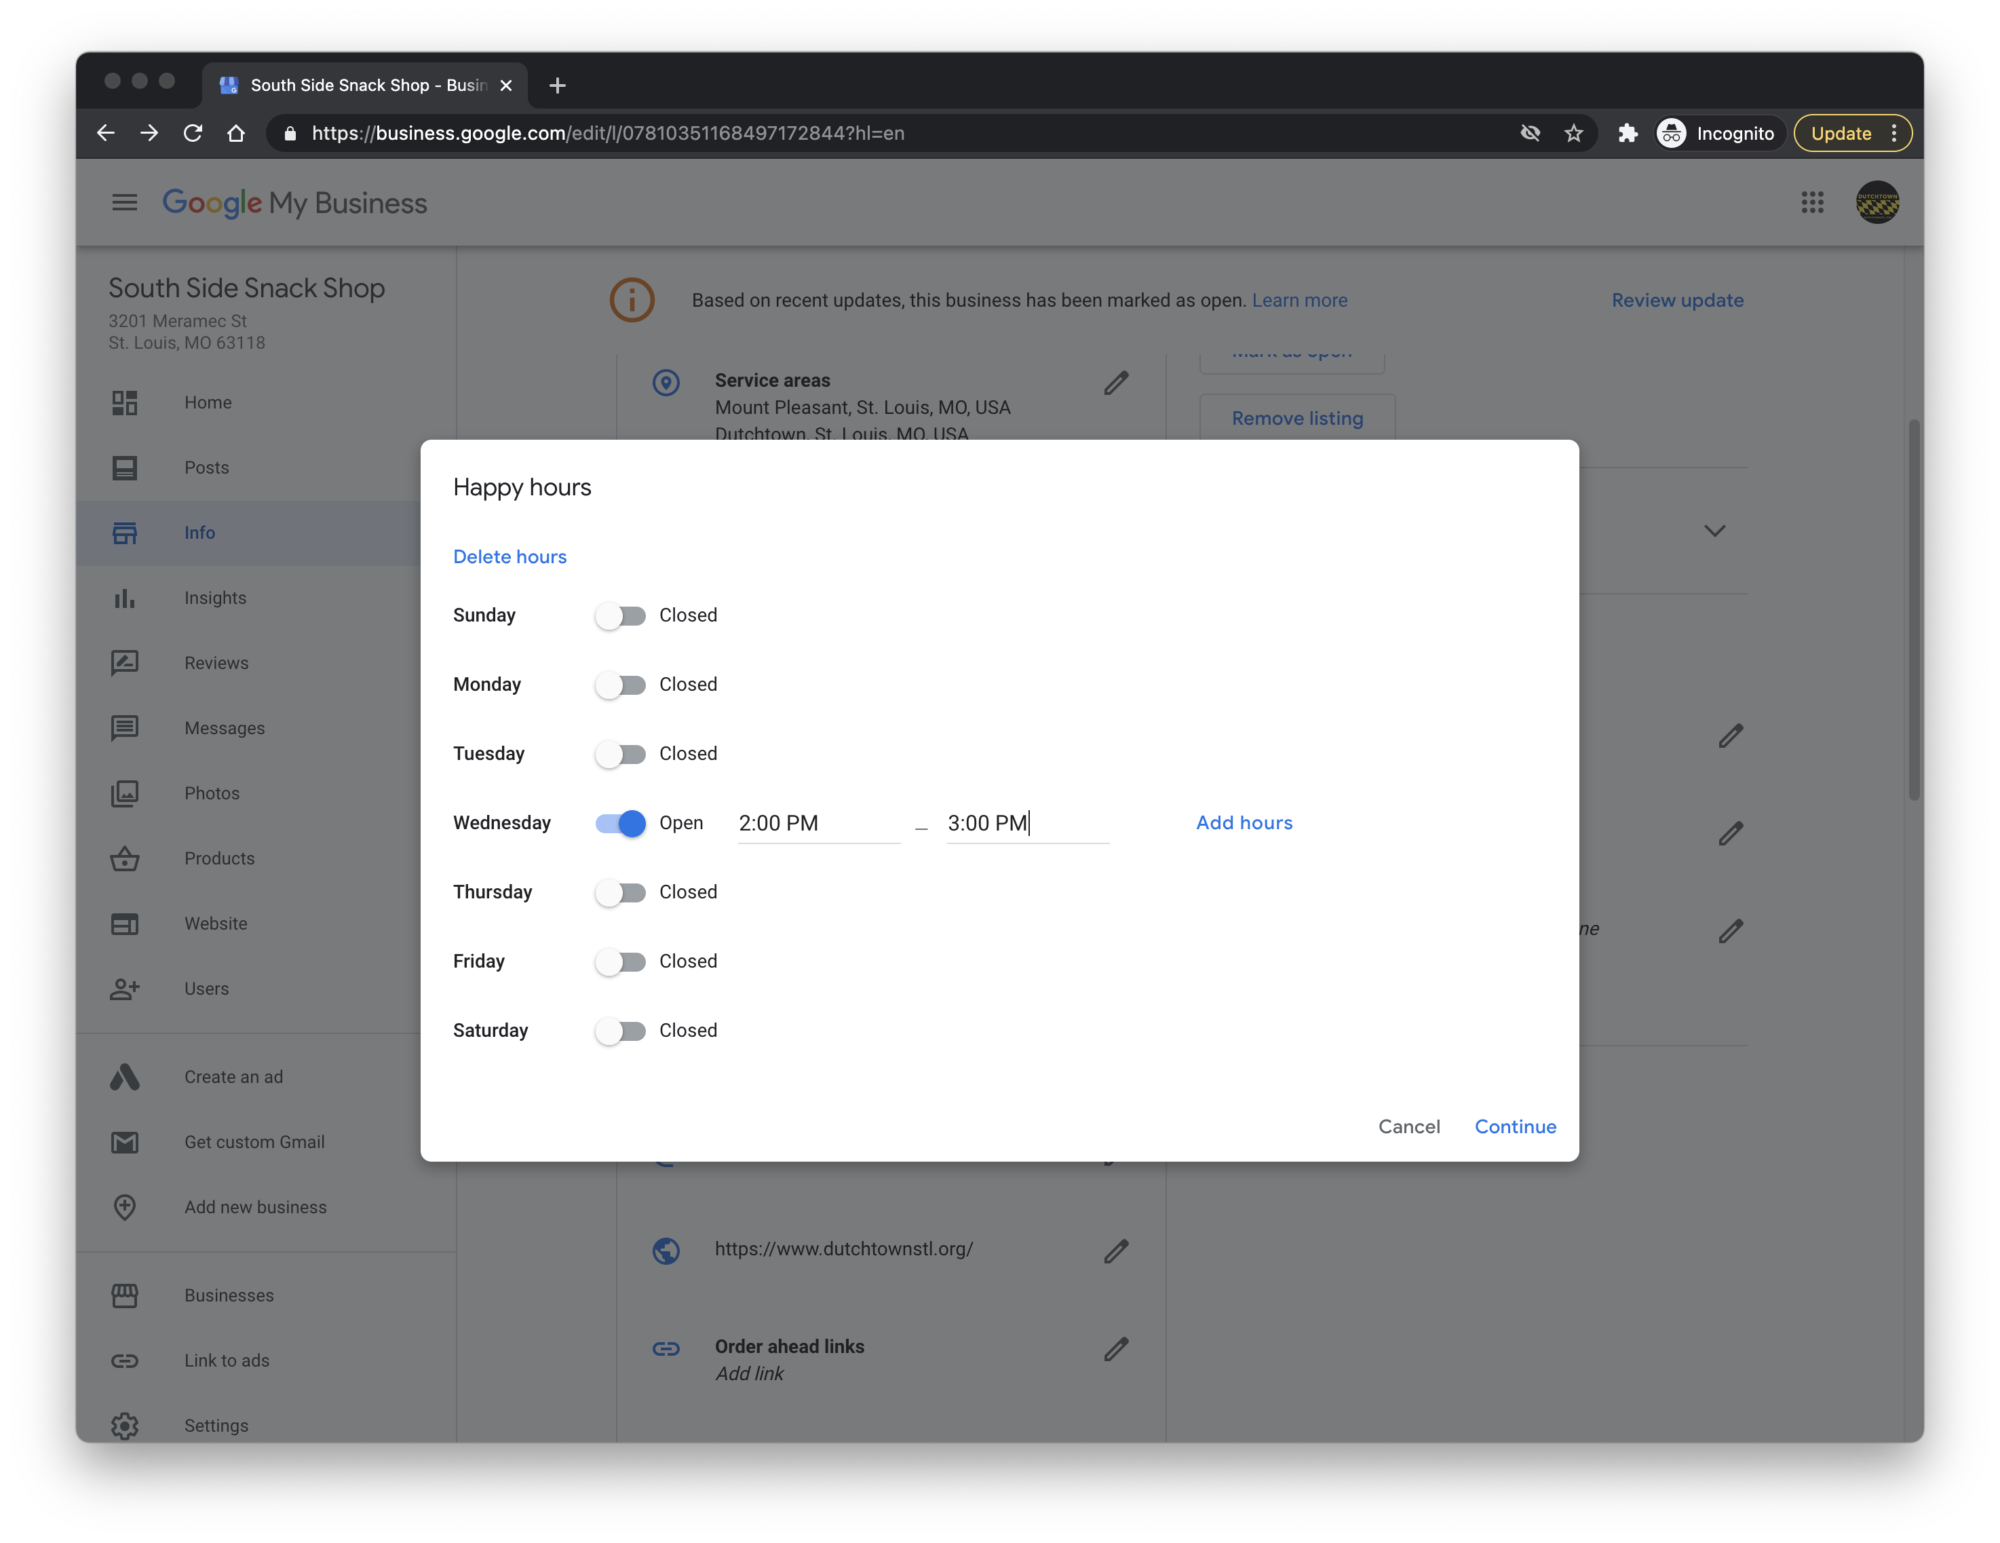Click the Order ahead links chain icon
The height and width of the screenshot is (1543, 2000).
666,1349
